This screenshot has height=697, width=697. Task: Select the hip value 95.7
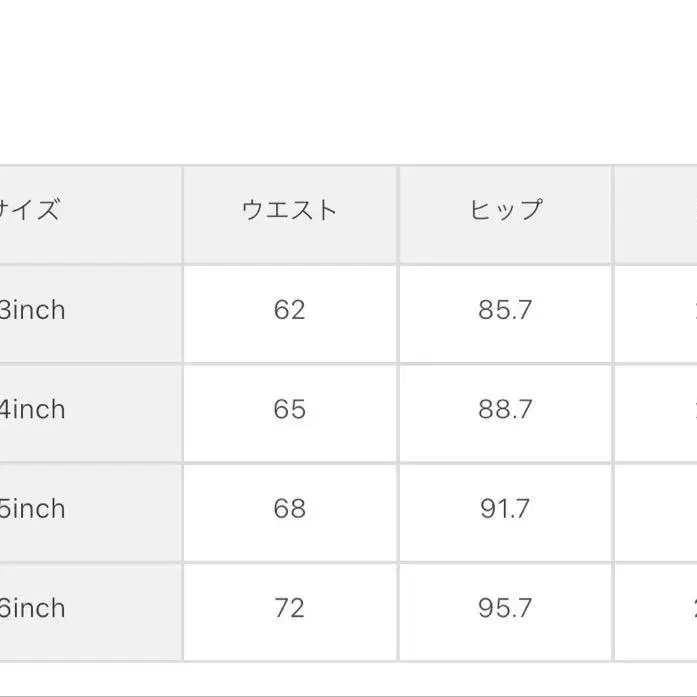505,608
